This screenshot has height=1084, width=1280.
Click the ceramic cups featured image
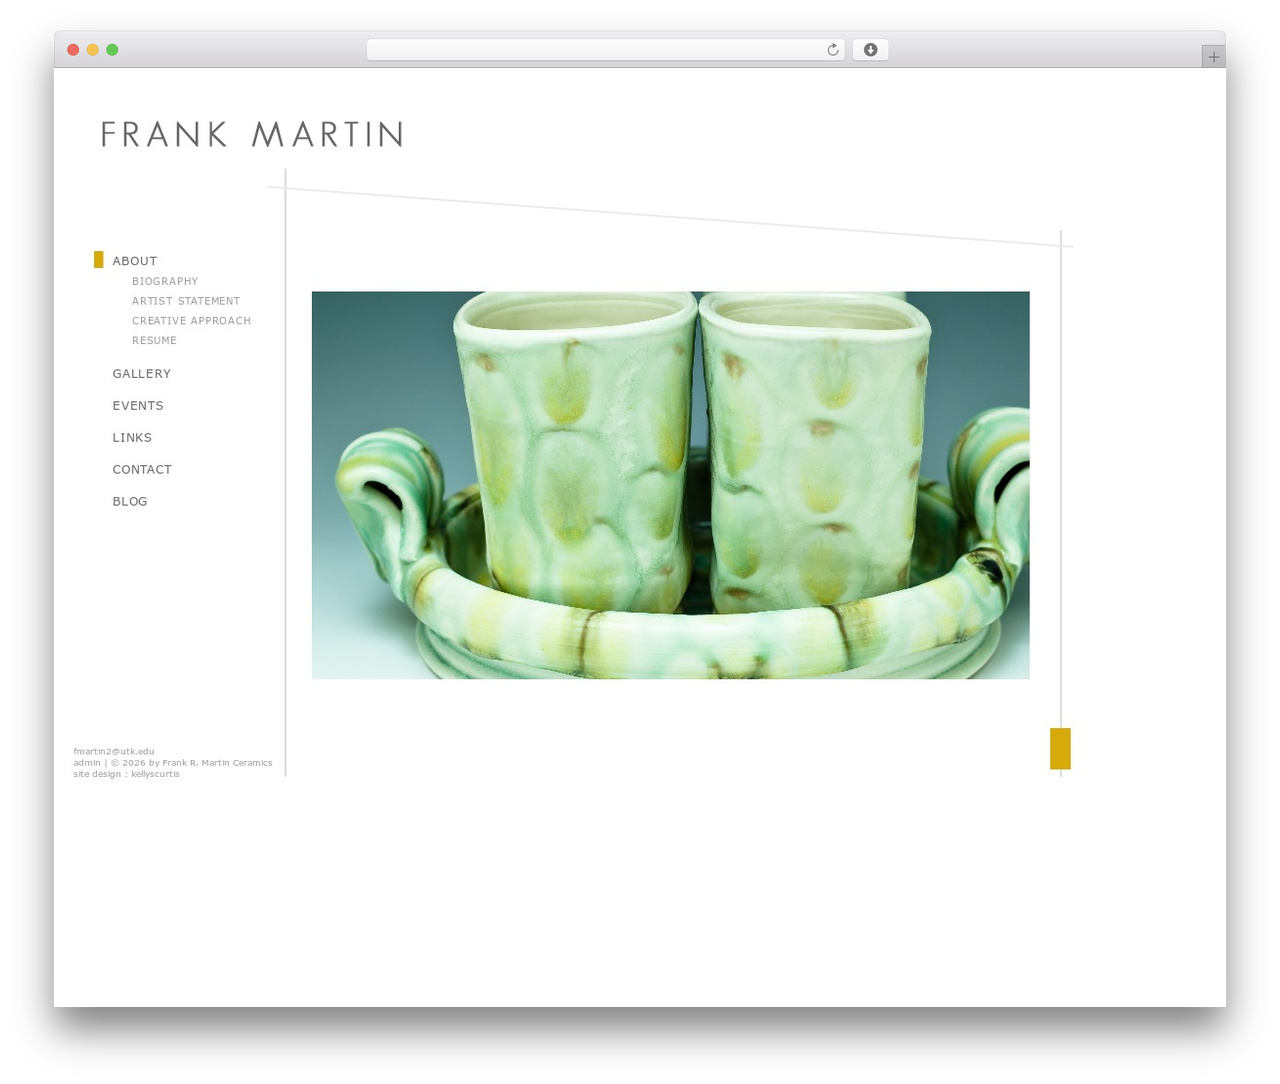click(670, 485)
